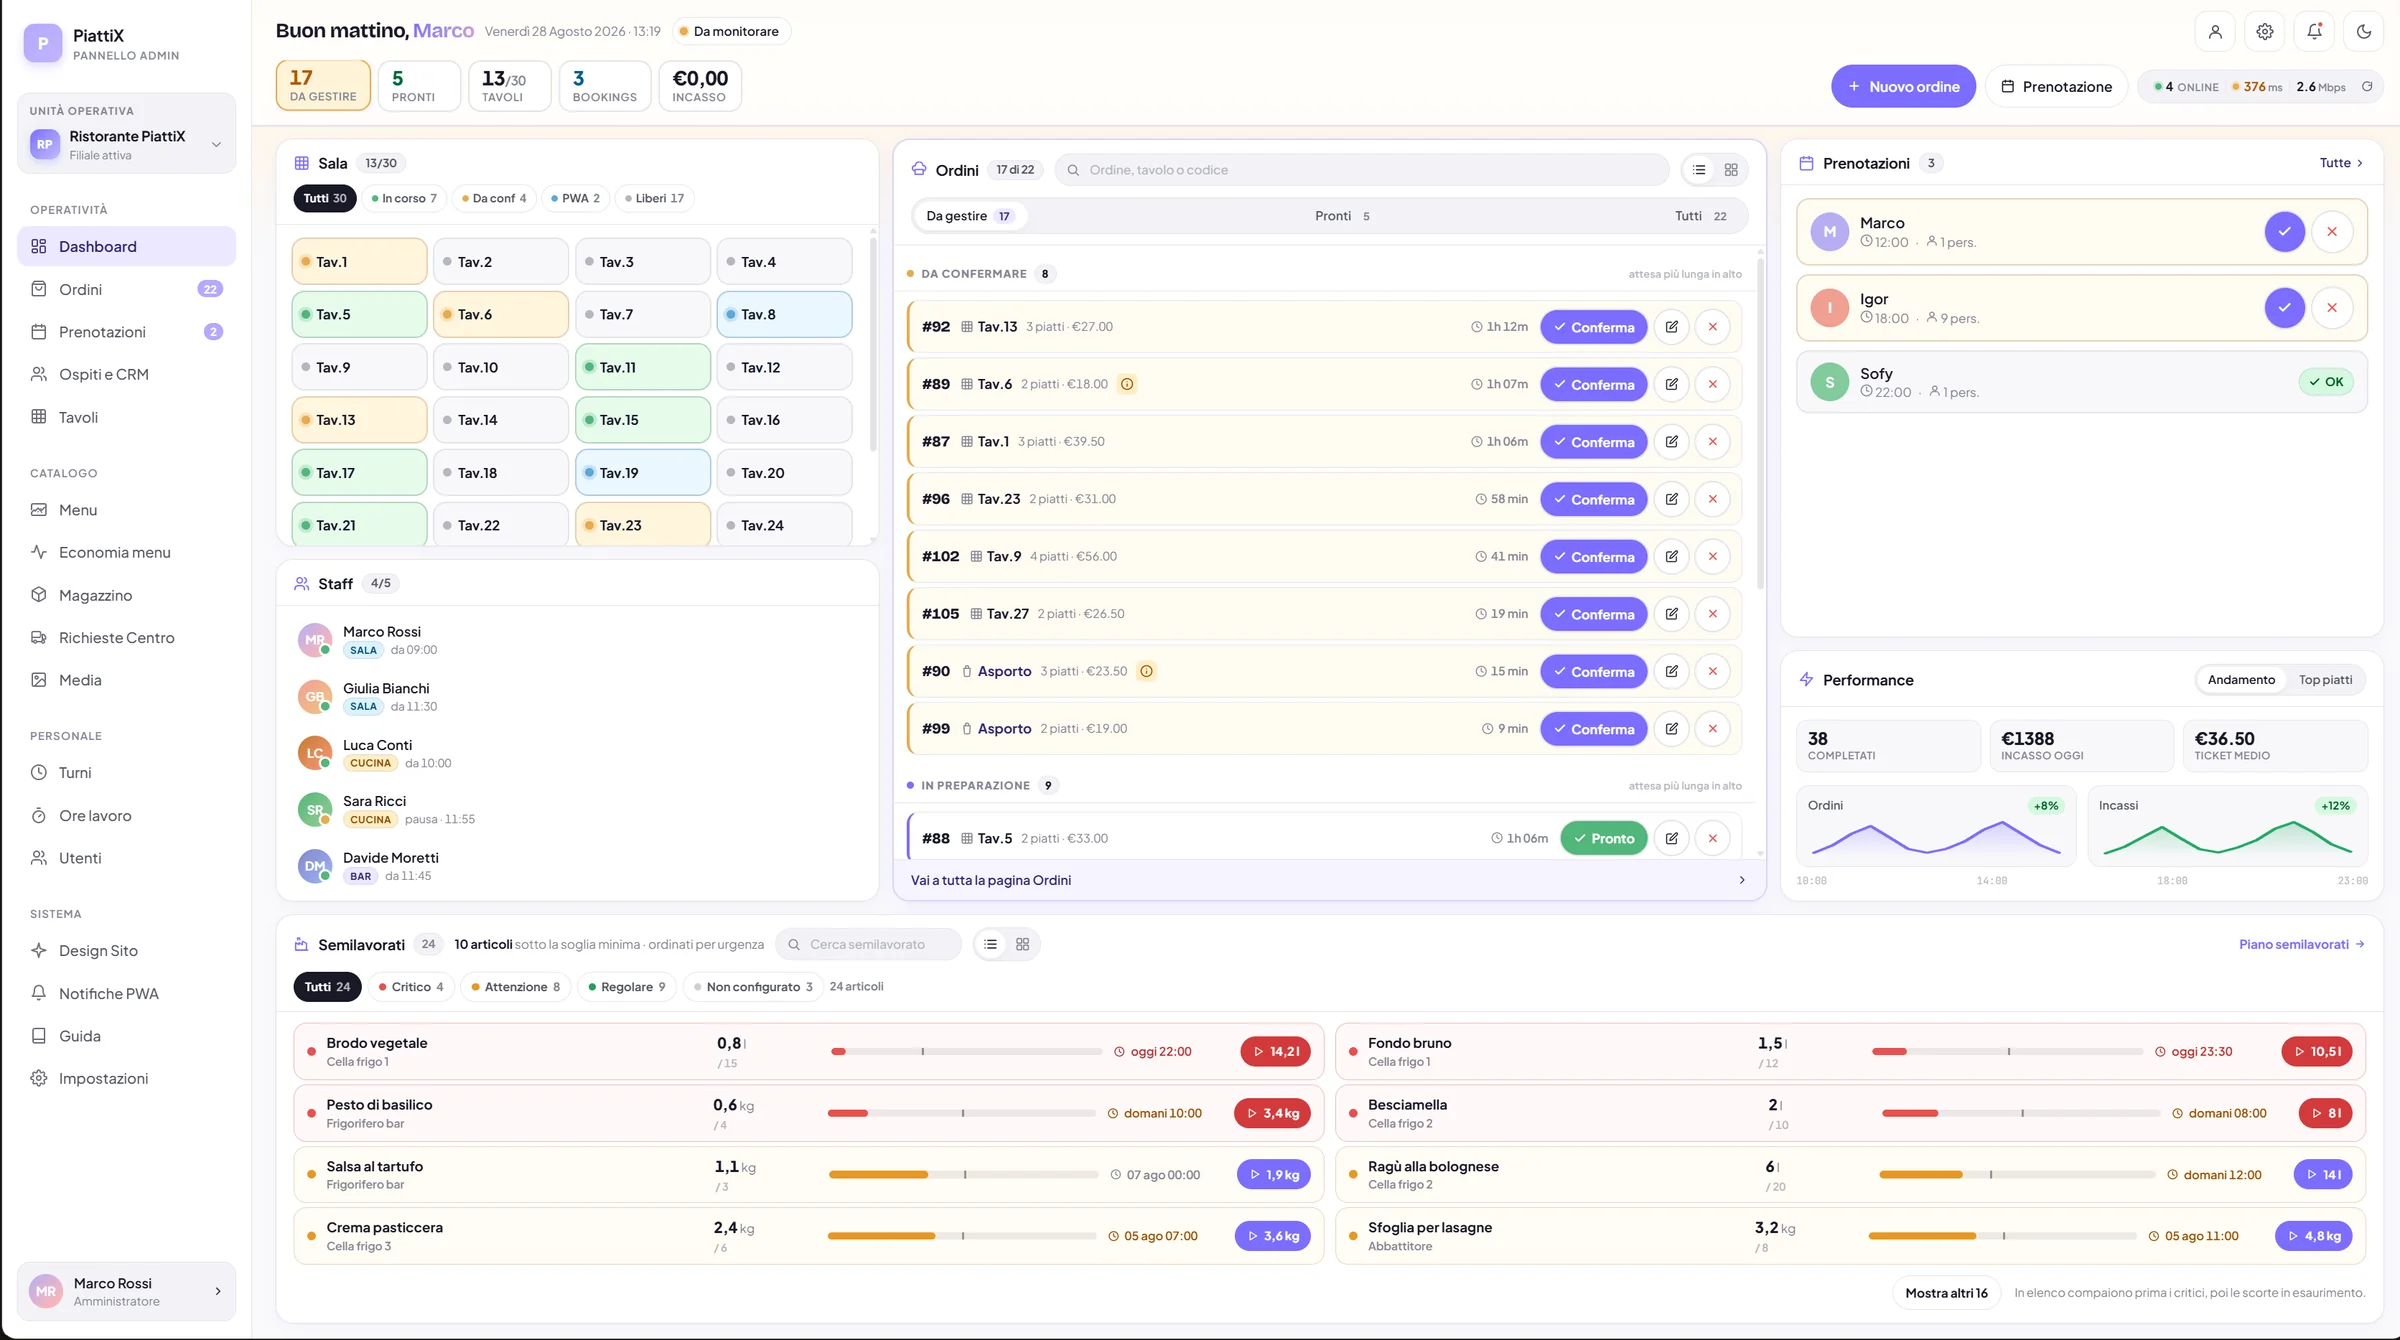Switch Performance to Andamento tab
This screenshot has width=2400, height=1340.
click(x=2241, y=680)
